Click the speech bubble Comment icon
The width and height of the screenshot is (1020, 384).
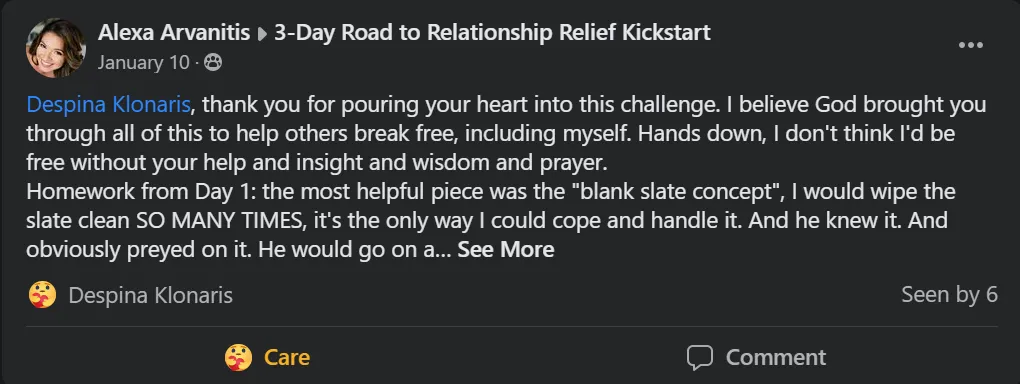(700, 357)
